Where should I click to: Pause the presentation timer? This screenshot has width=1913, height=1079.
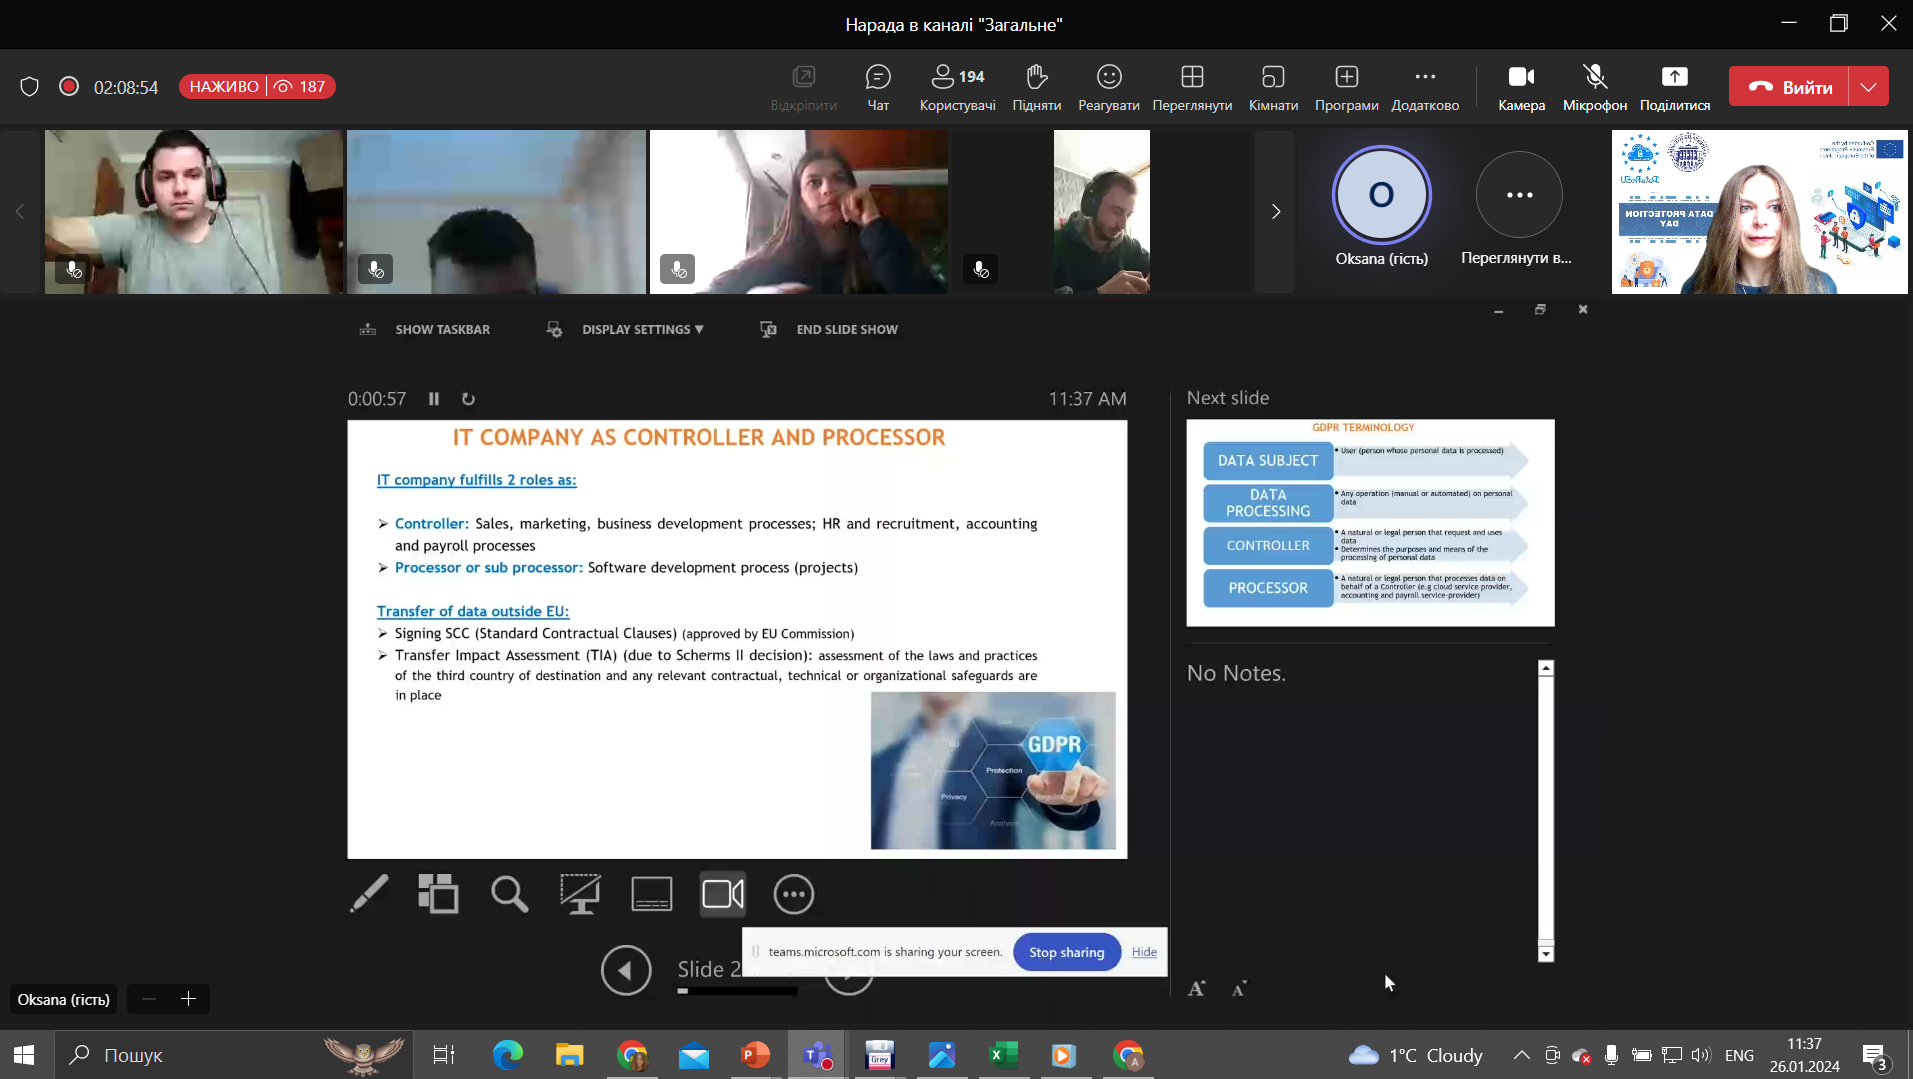(434, 399)
